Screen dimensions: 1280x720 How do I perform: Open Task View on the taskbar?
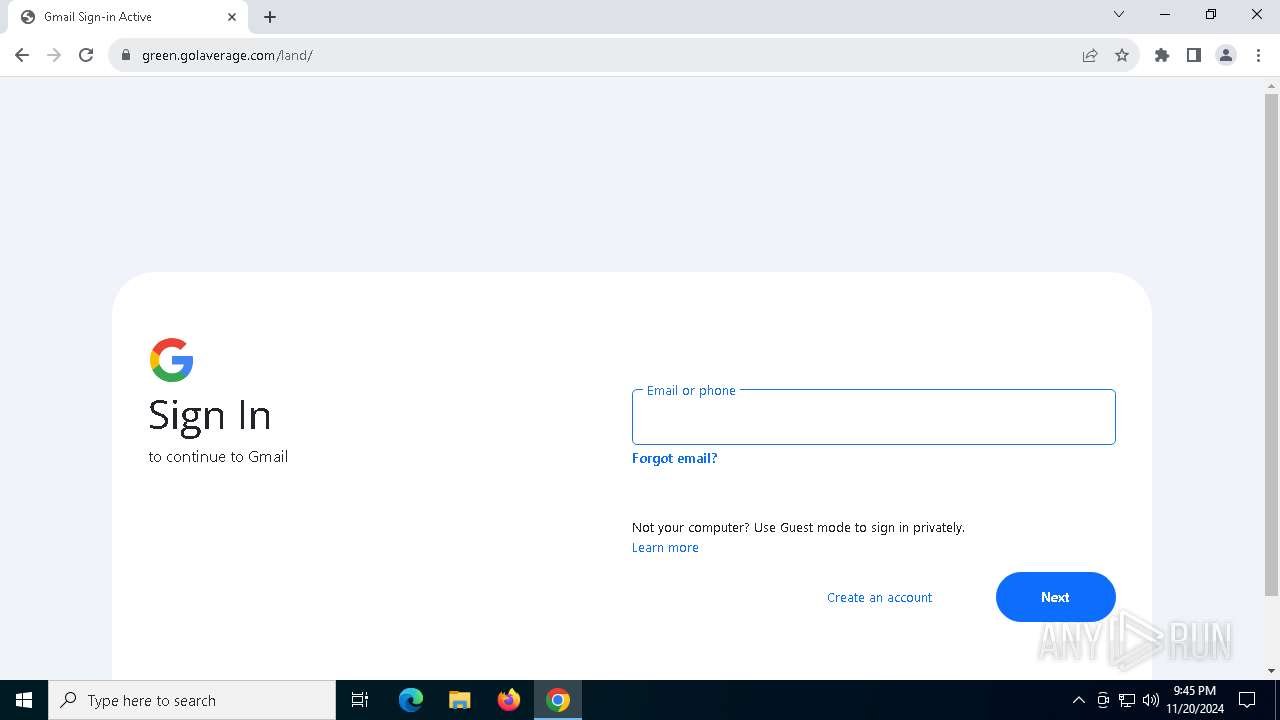(x=360, y=700)
